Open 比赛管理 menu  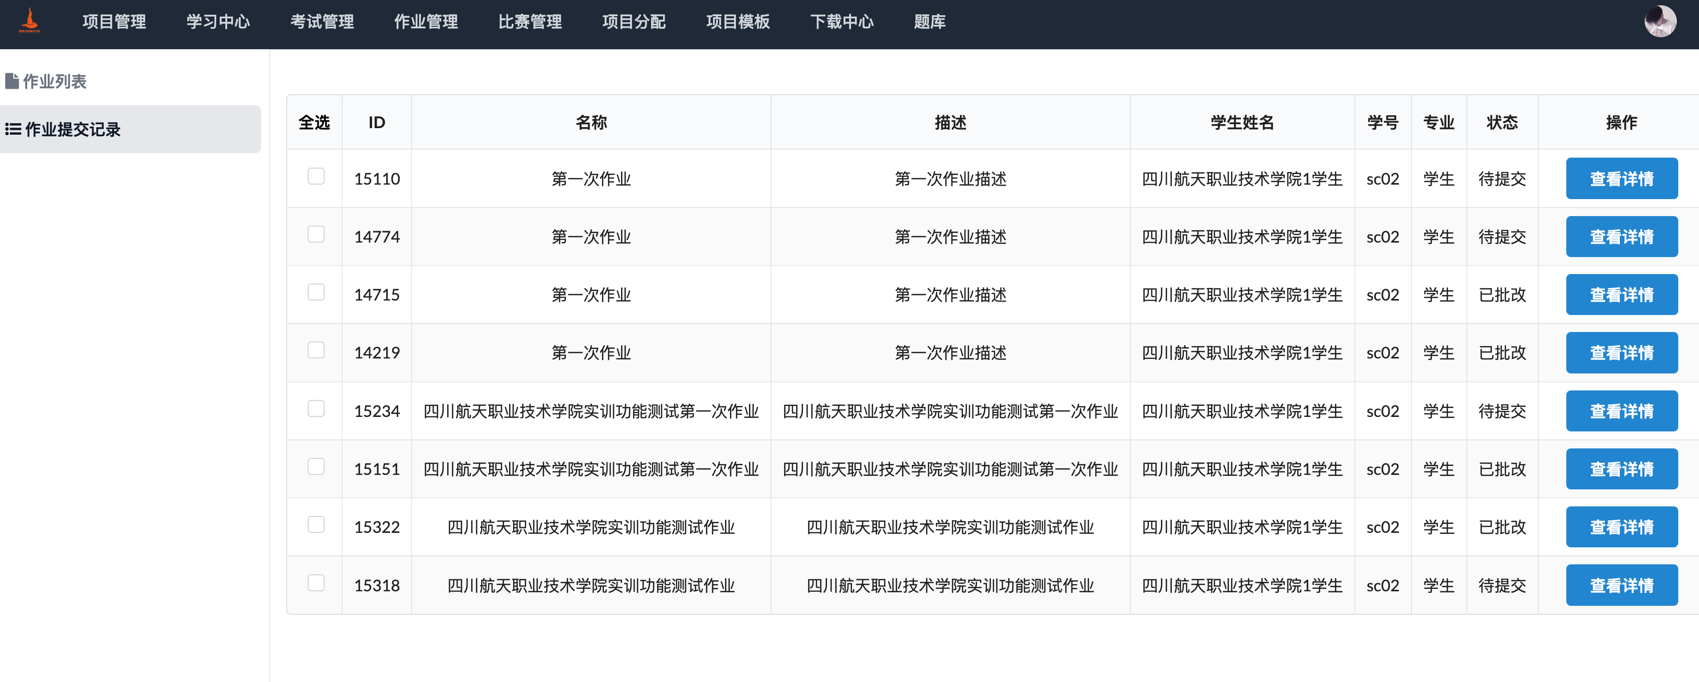coord(530,22)
